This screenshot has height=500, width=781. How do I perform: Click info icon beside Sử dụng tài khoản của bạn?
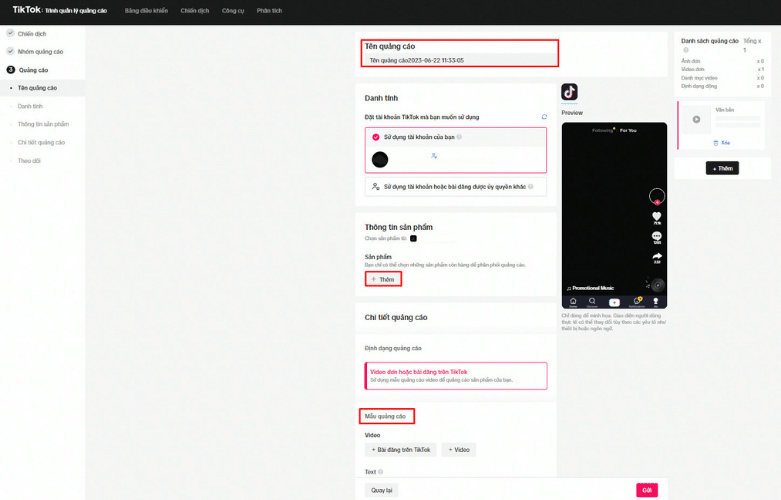pos(459,137)
